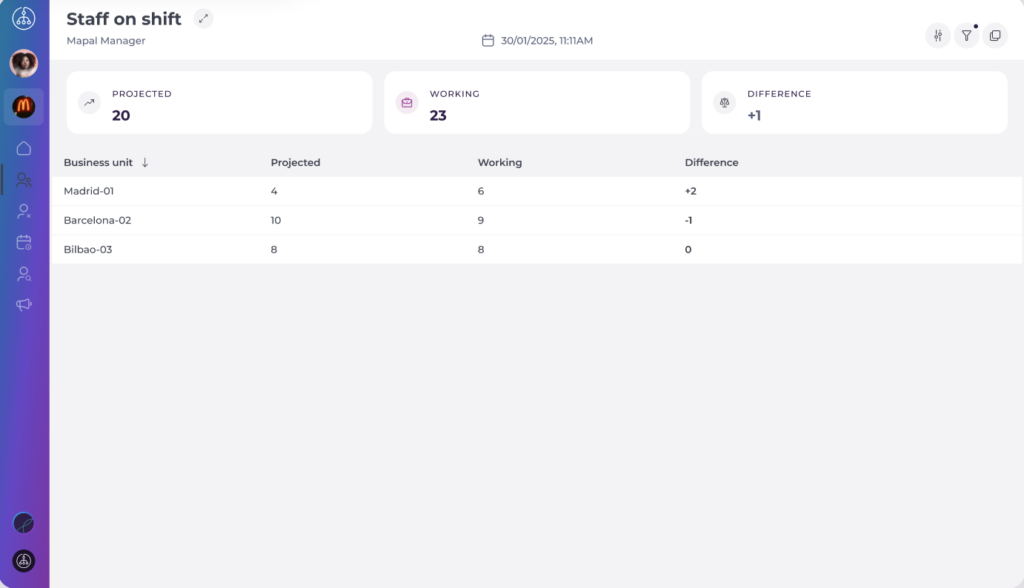Screen dimensions: 1024x588
Task: Open the user profile avatar
Action: [24, 63]
